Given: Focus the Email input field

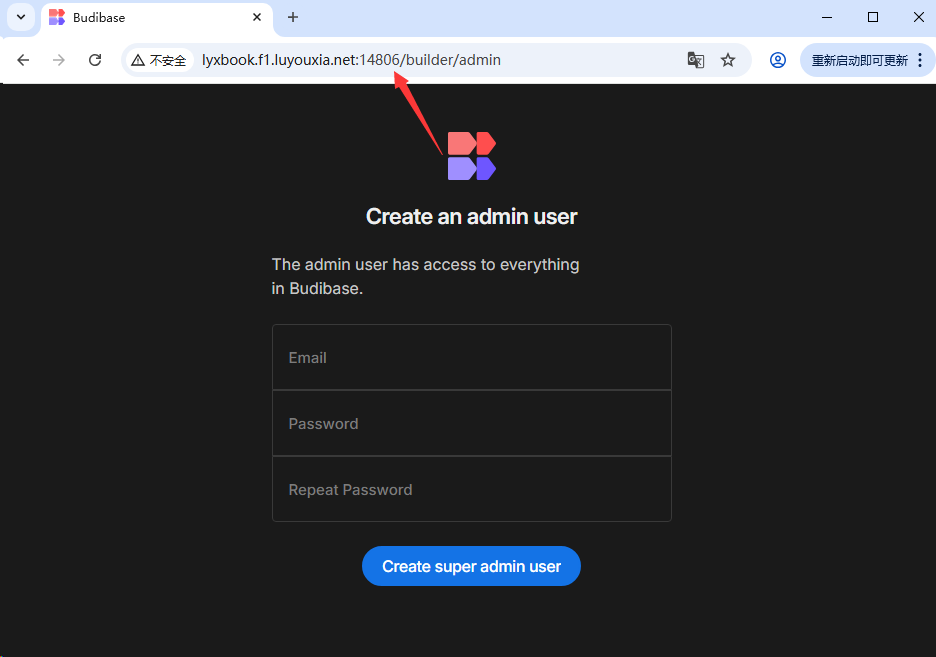Looking at the screenshot, I should (x=471, y=358).
